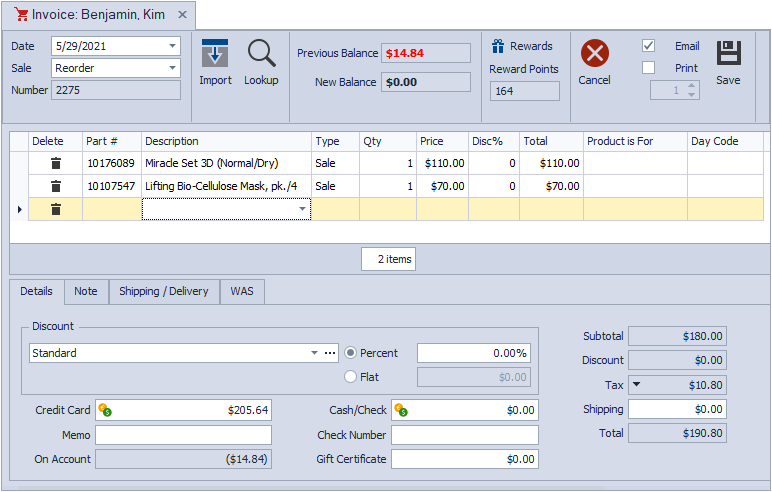Image resolution: width=772 pixels, height=492 pixels.
Task: Click the Price column header
Action: click(442, 141)
